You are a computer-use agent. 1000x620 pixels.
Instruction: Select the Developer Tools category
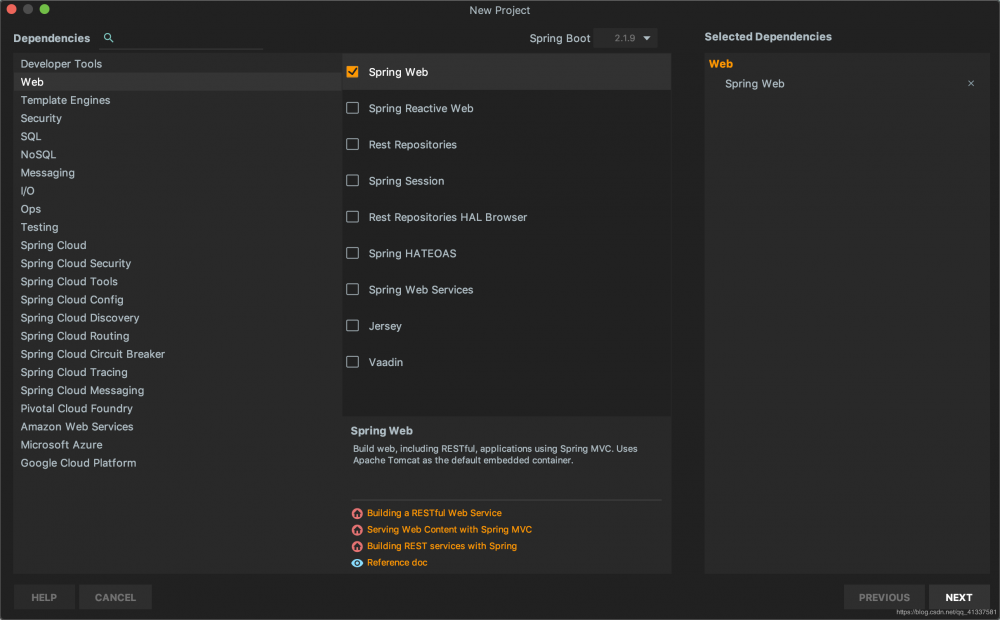click(x=61, y=64)
